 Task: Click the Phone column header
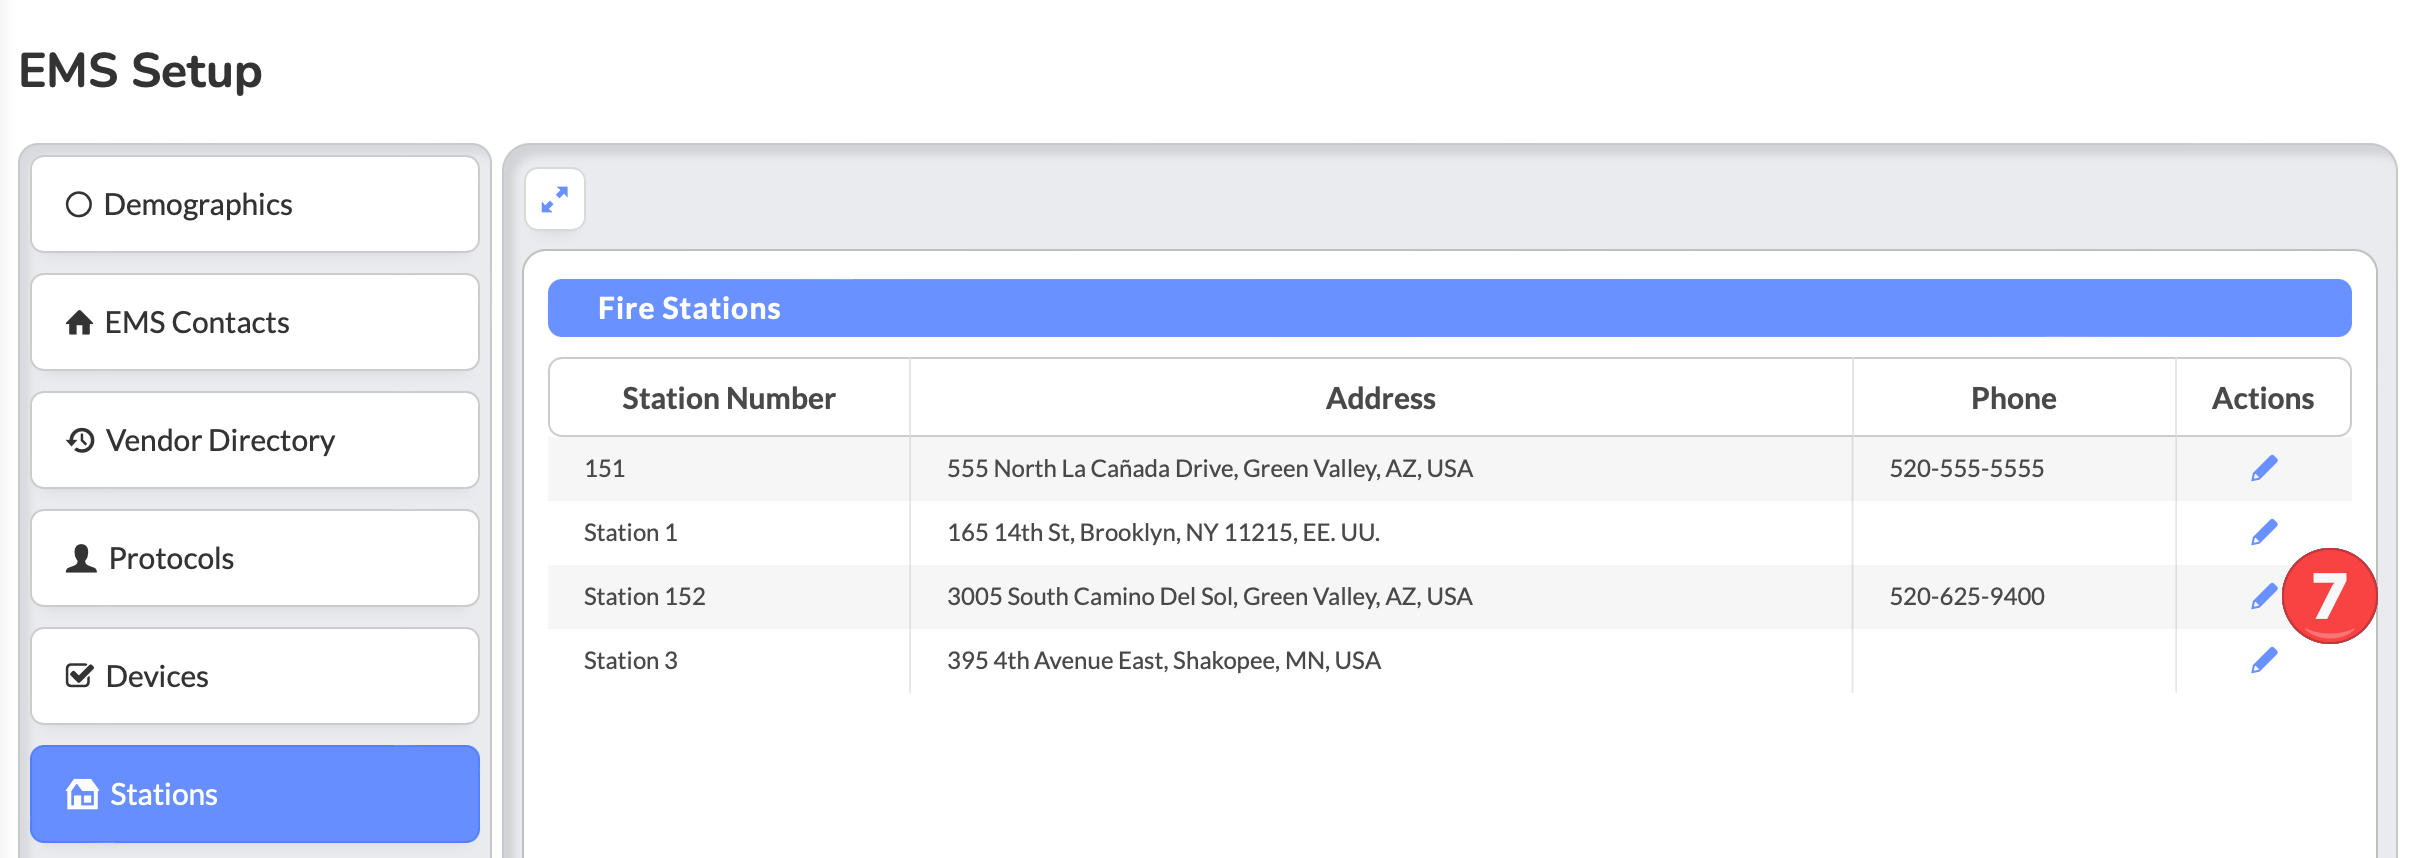point(2013,398)
